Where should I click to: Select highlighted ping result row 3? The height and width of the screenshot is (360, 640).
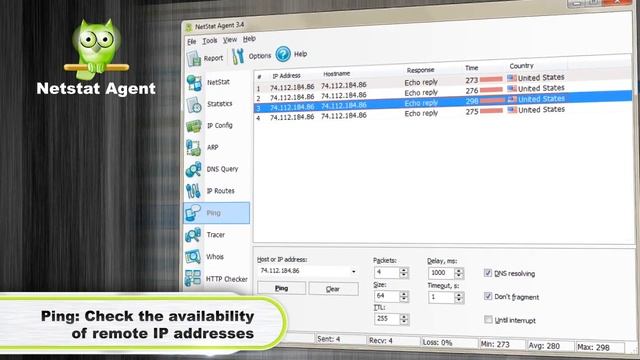click(443, 102)
